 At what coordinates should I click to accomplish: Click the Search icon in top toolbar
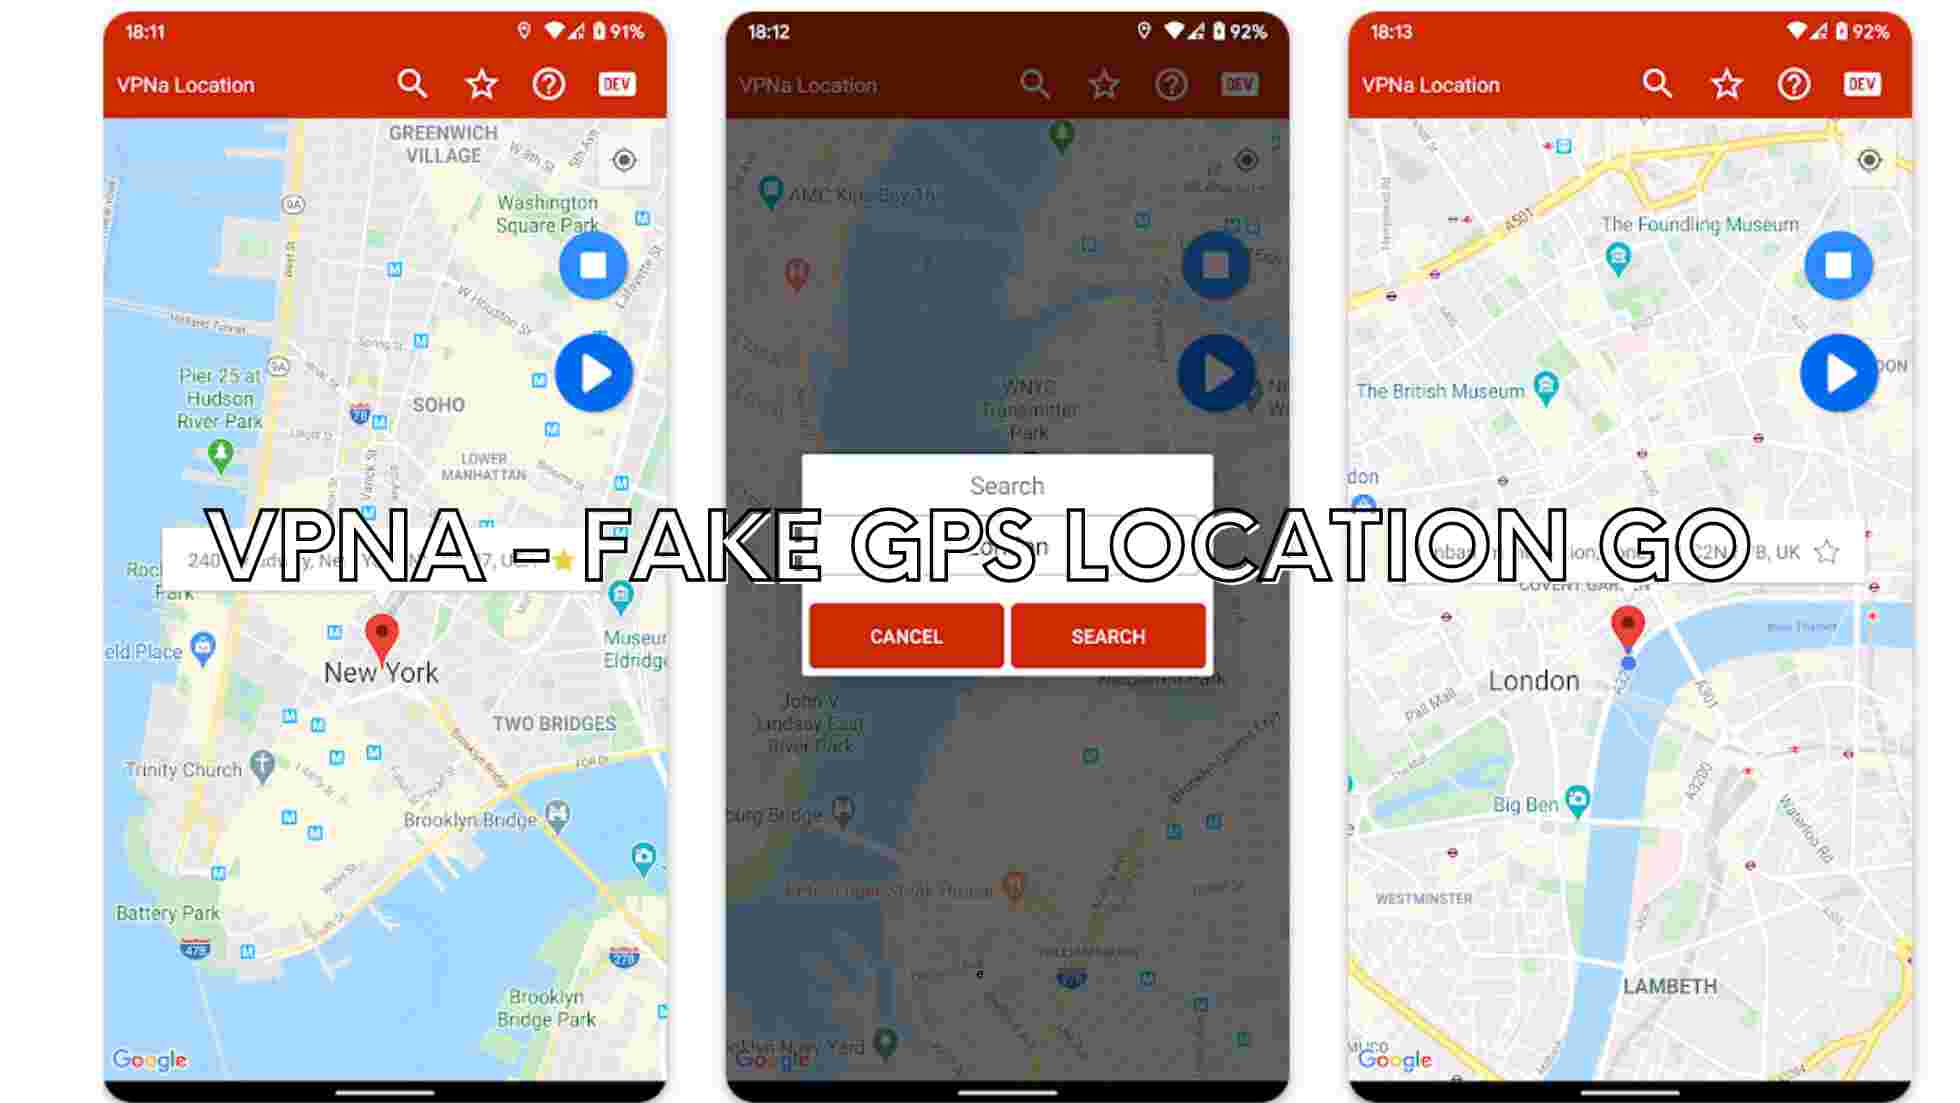413,83
